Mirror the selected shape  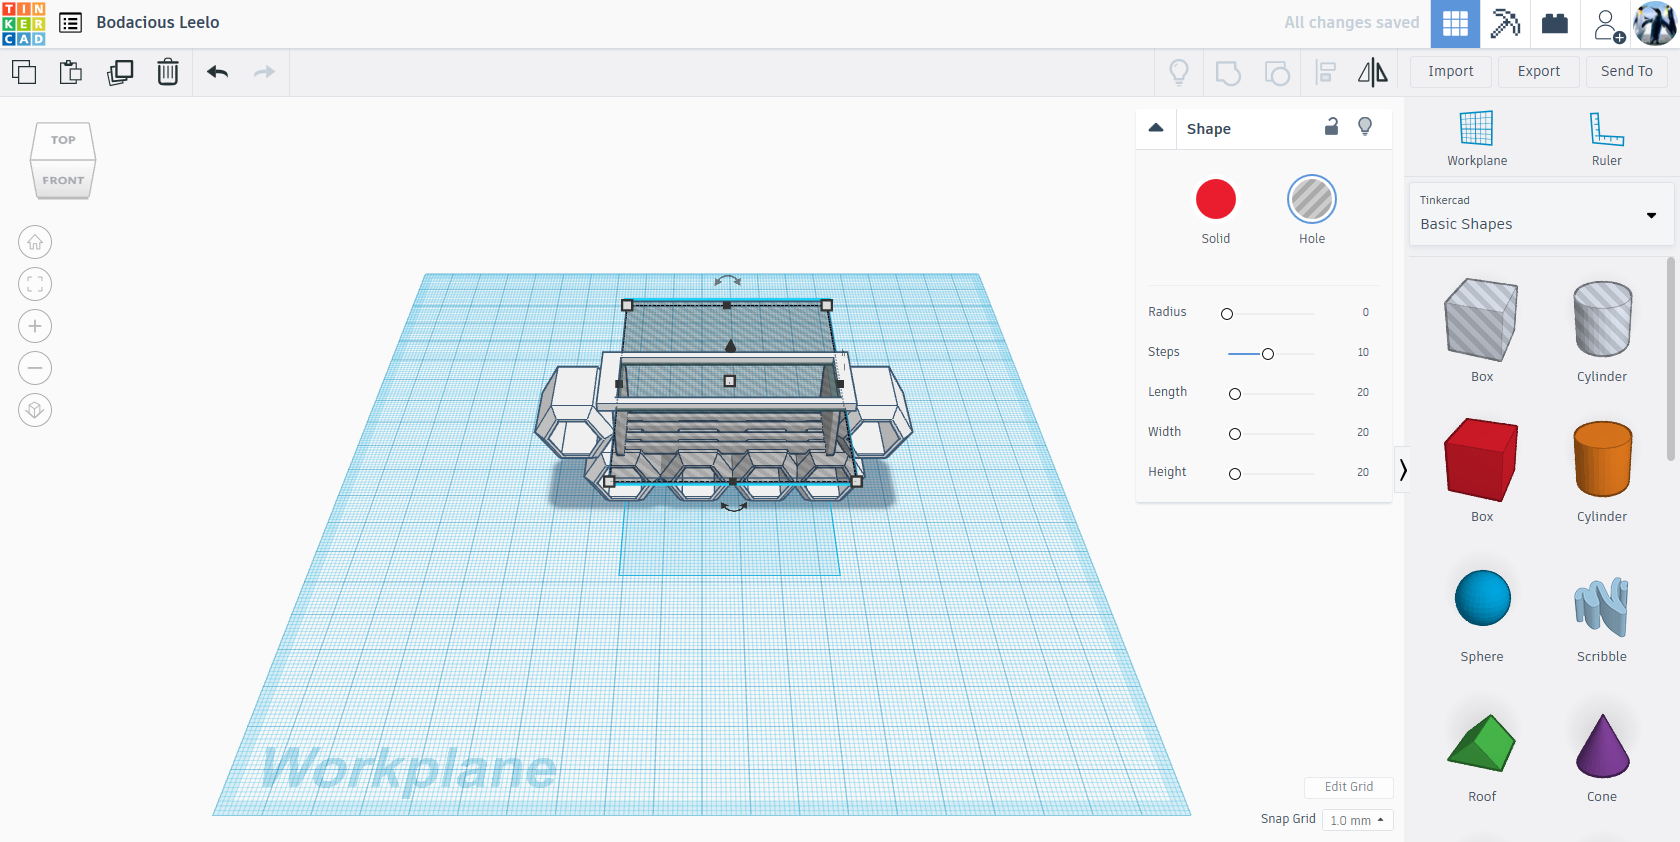pos(1373,72)
